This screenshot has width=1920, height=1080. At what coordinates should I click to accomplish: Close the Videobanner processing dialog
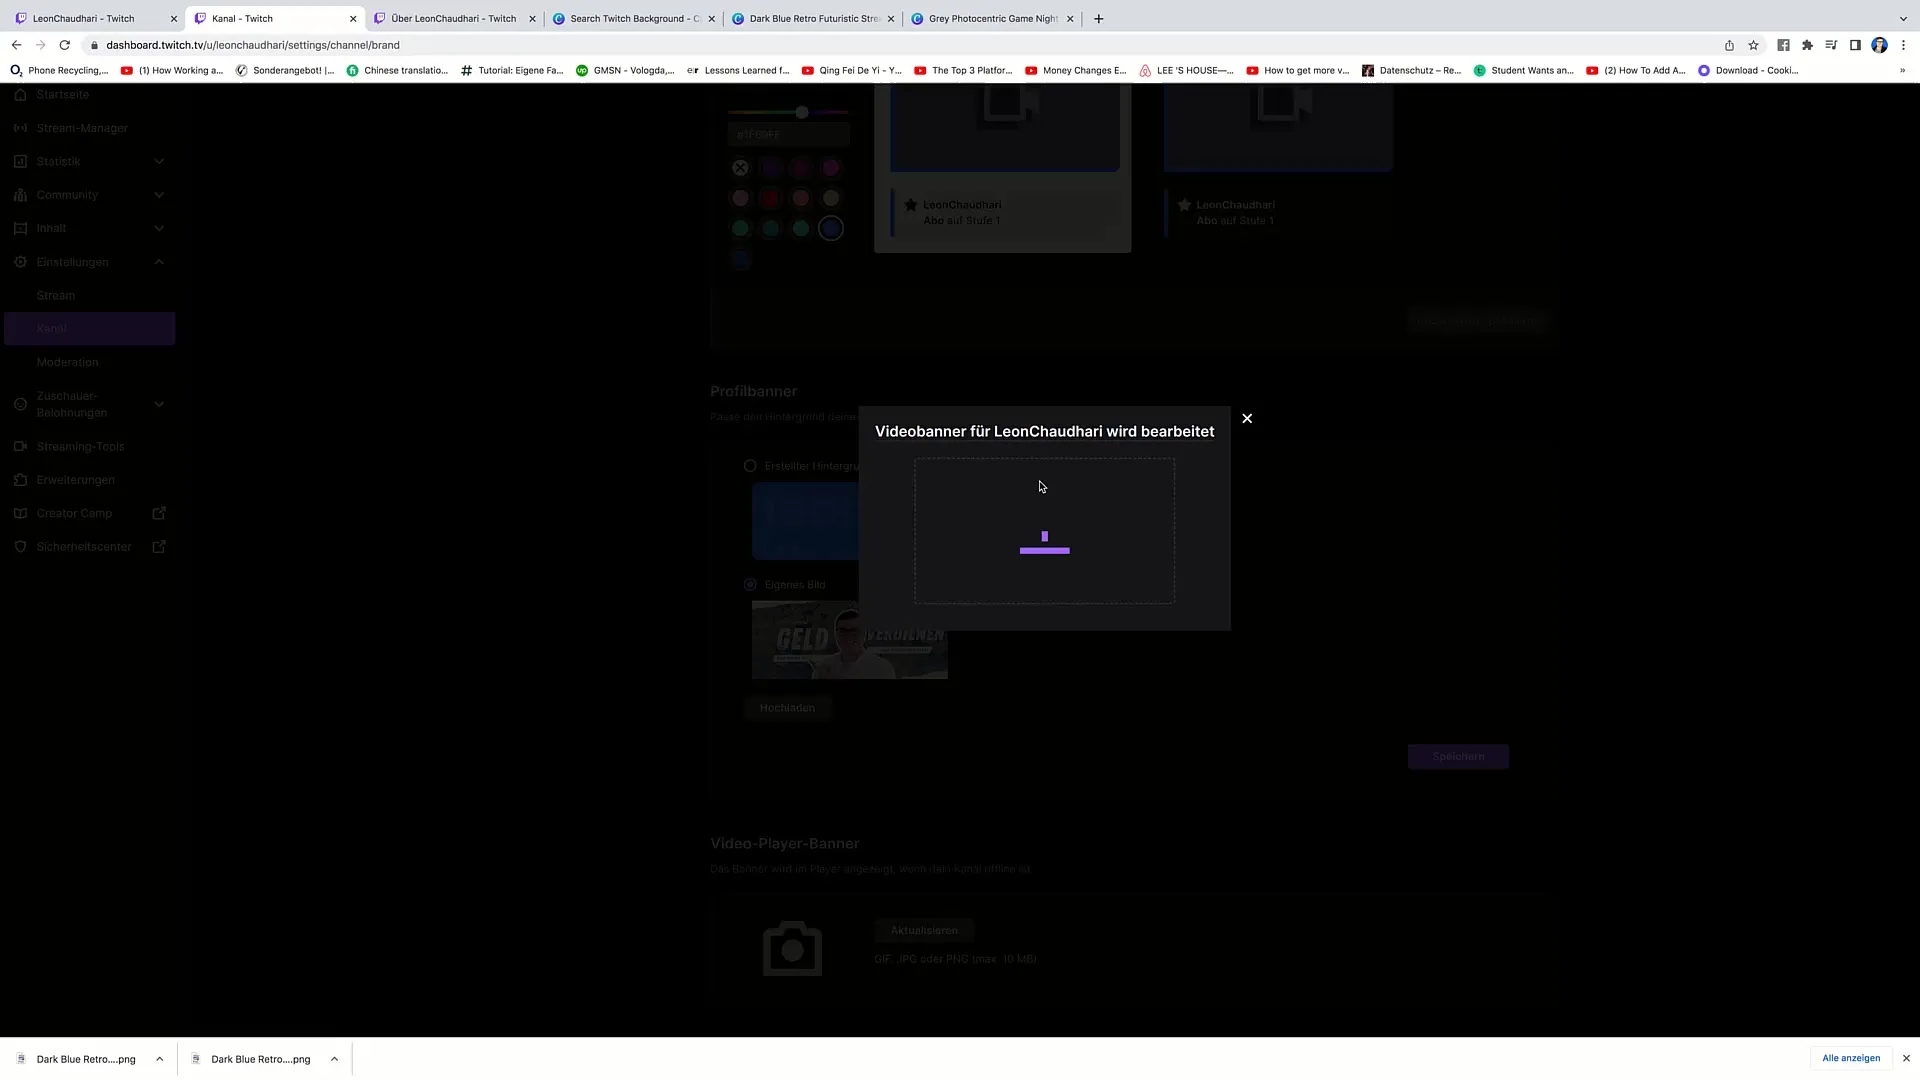[1246, 418]
